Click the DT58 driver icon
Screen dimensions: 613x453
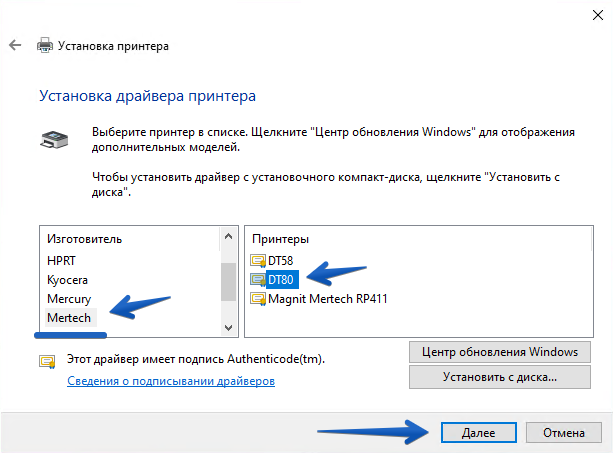coord(257,260)
